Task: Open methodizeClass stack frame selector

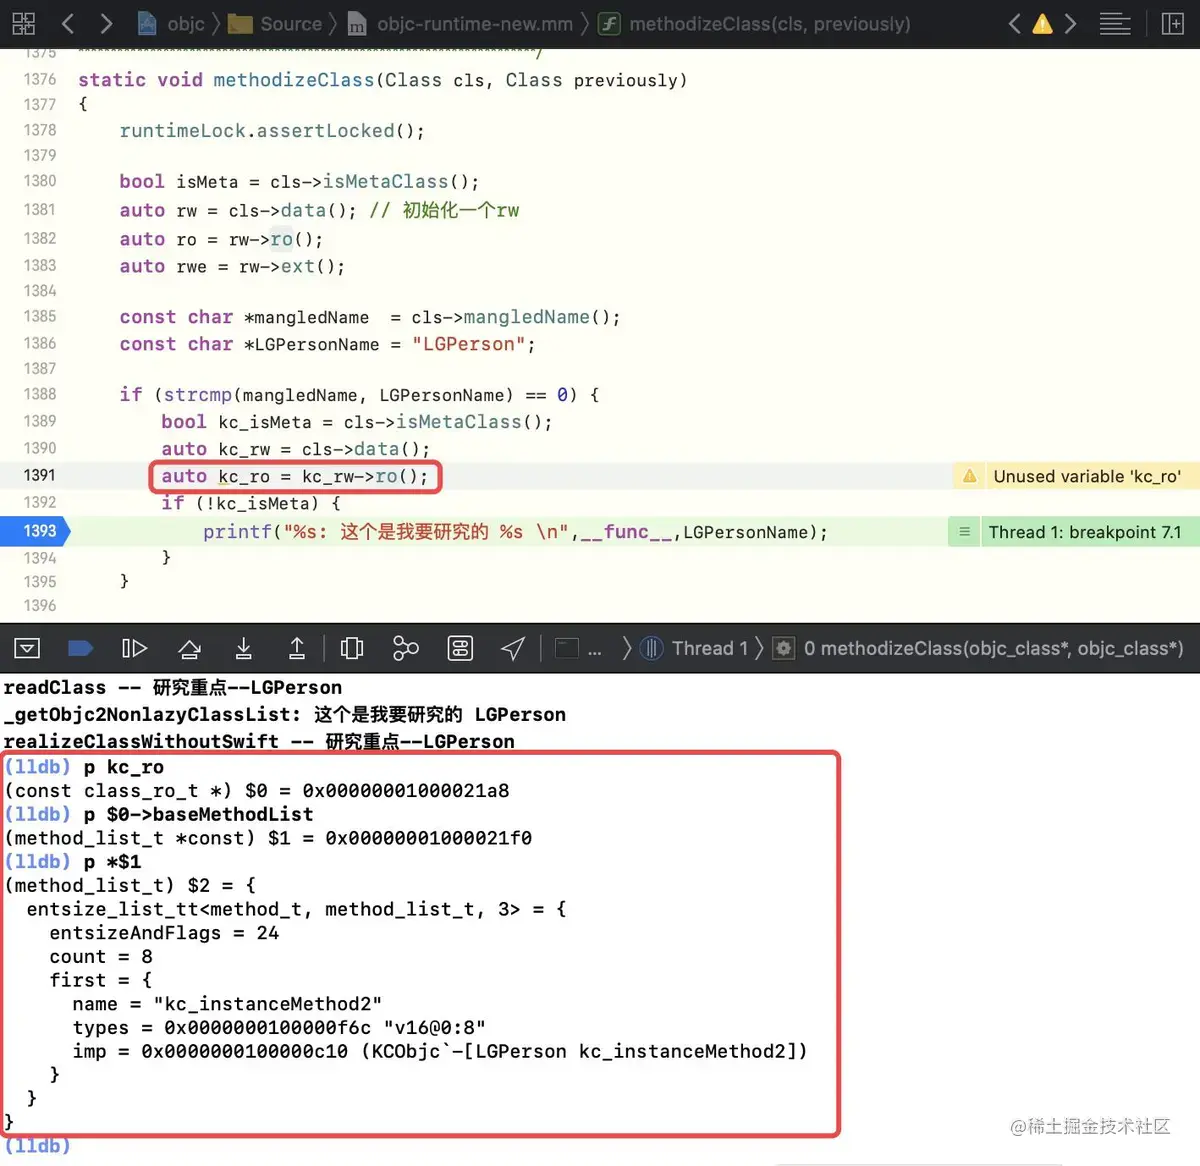Action: tap(979, 648)
